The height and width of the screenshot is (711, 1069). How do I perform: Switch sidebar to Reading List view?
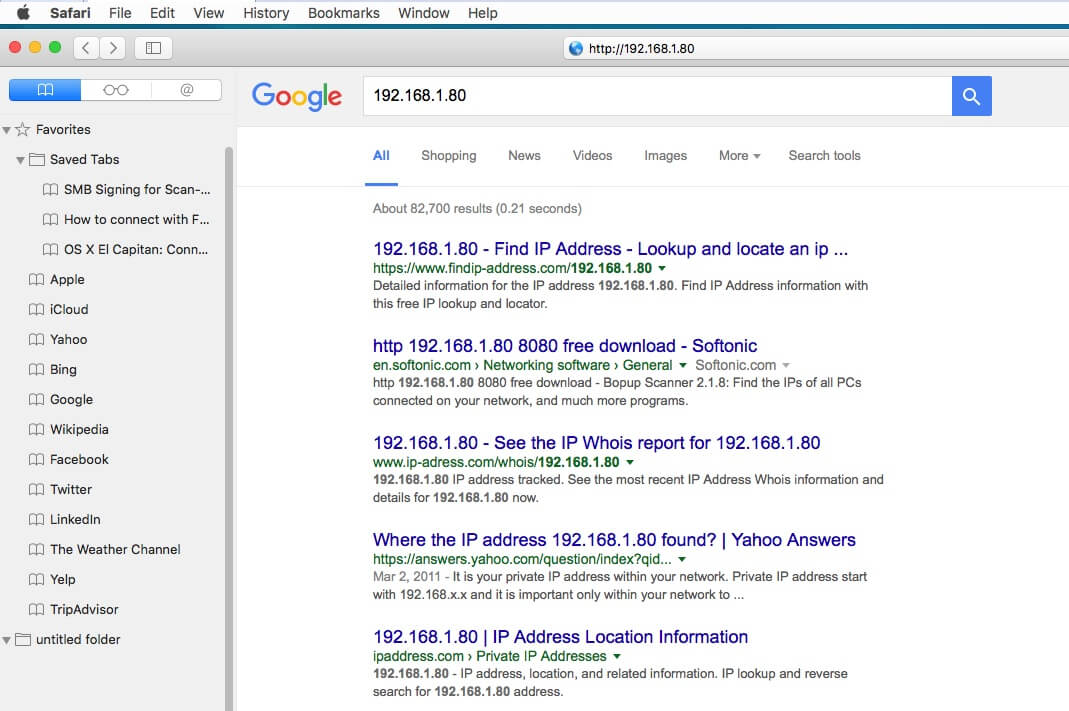[116, 90]
